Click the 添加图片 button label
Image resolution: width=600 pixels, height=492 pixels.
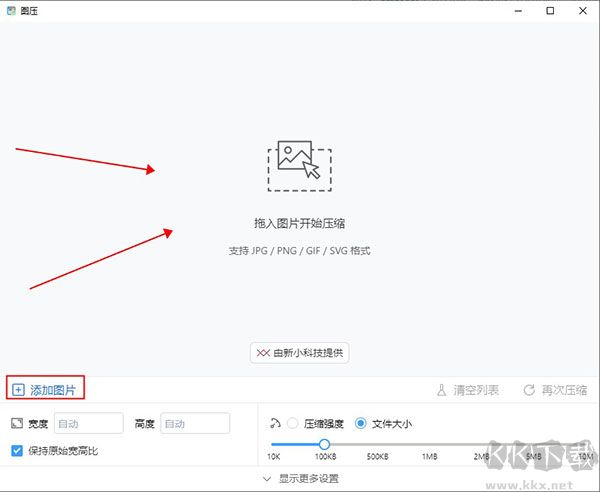coord(53,390)
